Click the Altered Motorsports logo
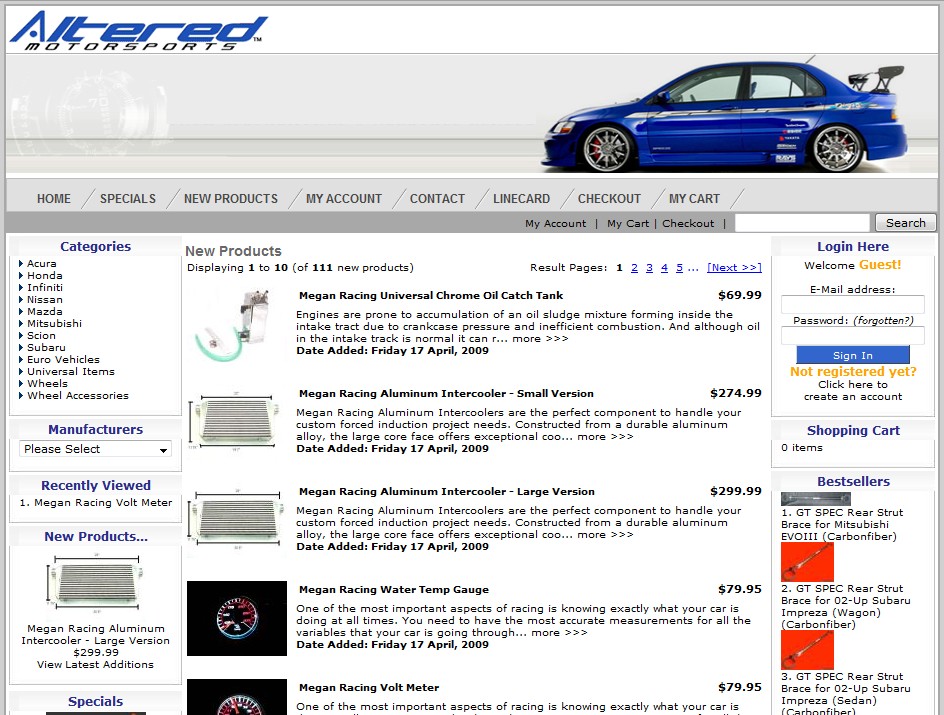The width and height of the screenshot is (944, 715). point(138,30)
